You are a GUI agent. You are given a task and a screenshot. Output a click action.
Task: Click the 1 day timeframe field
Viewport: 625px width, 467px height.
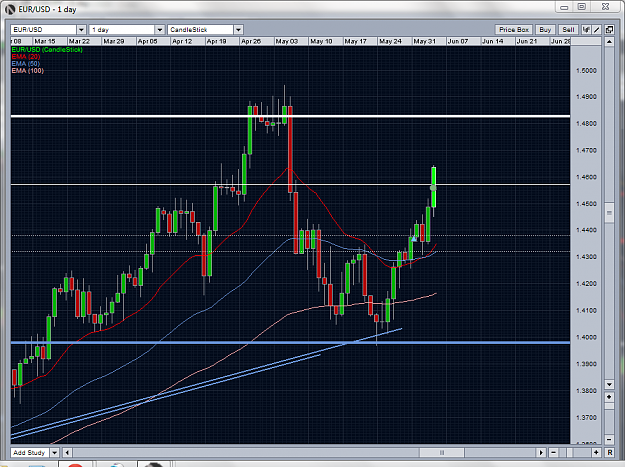coord(122,29)
